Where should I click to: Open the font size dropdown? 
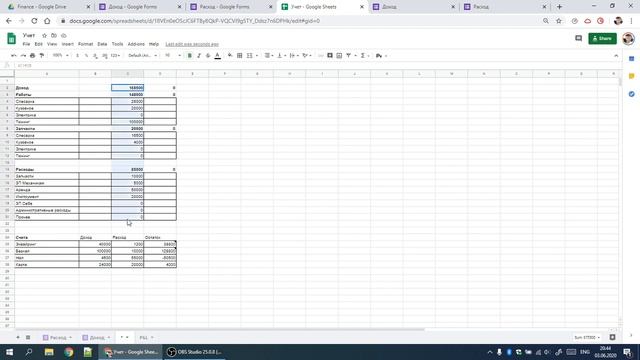click(x=173, y=56)
